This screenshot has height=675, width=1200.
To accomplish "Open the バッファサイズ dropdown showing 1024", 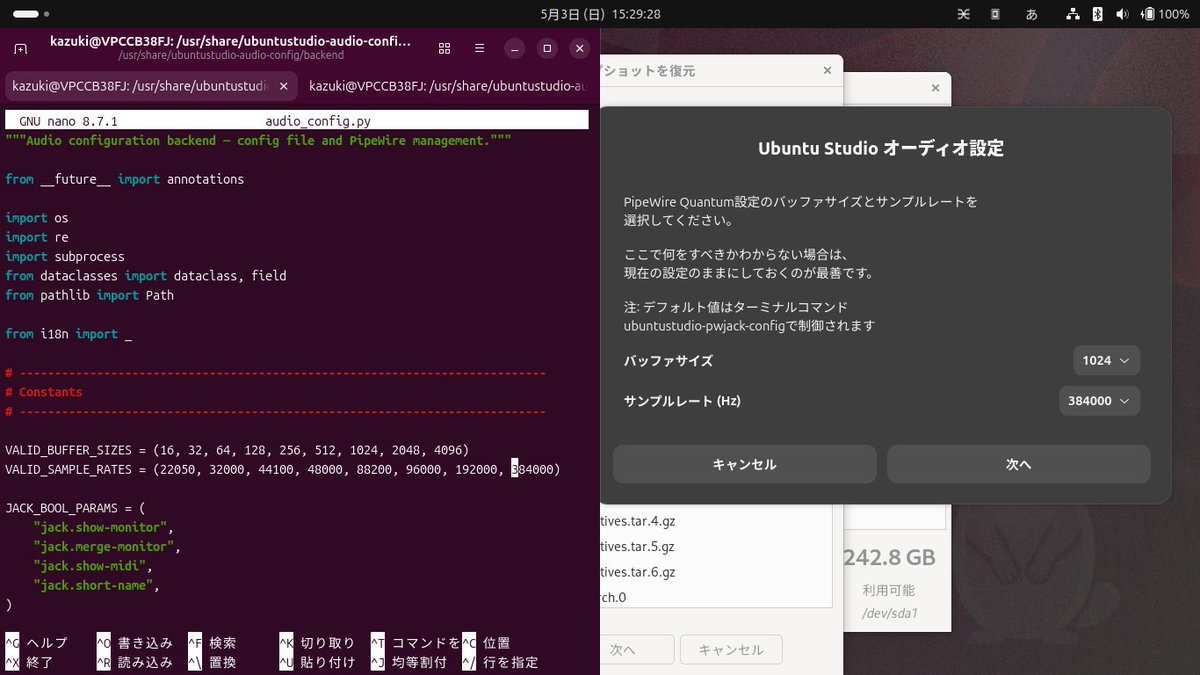I will pos(1106,360).
